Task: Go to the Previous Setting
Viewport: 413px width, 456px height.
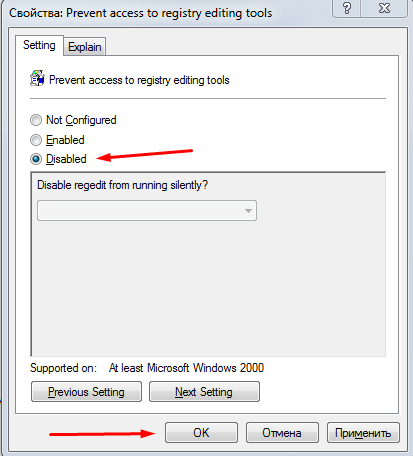Action: (x=86, y=392)
